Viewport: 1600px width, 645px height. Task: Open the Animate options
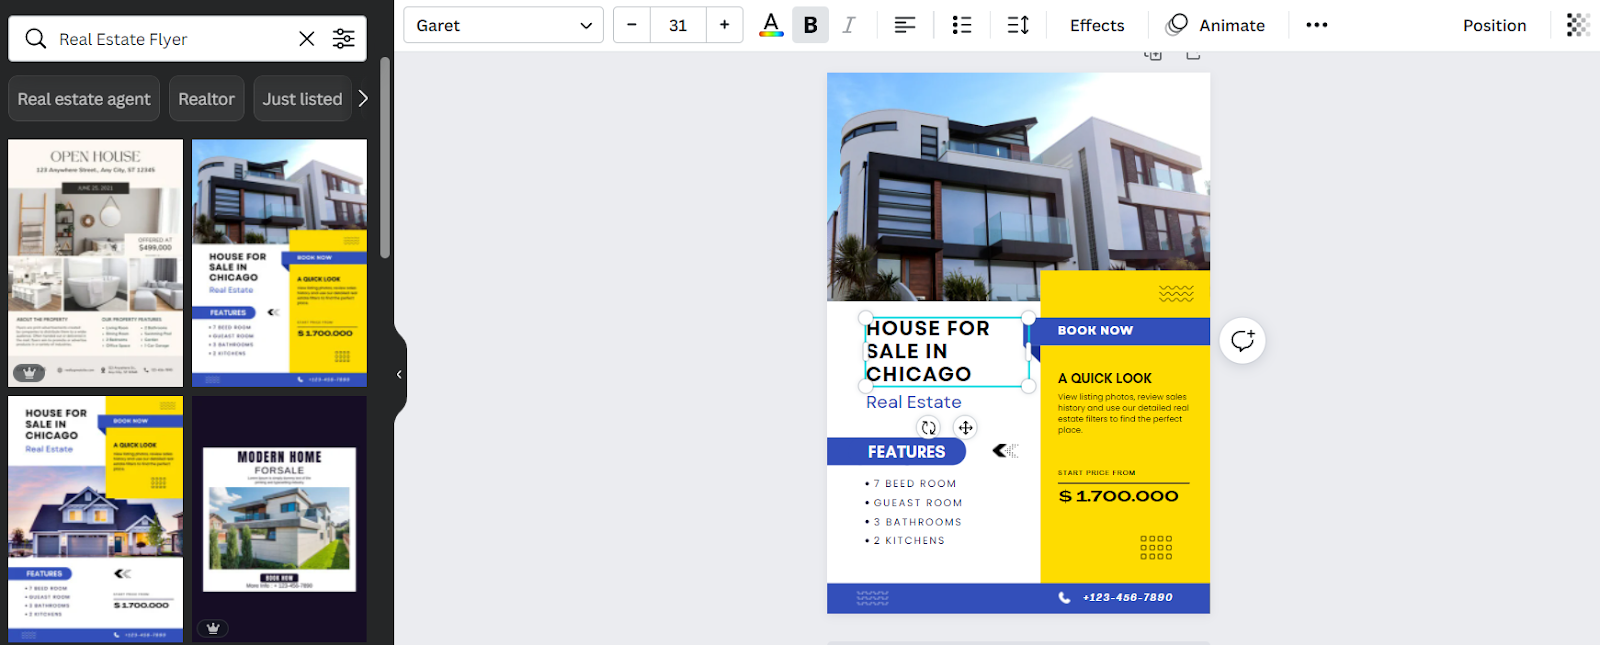click(x=1216, y=25)
